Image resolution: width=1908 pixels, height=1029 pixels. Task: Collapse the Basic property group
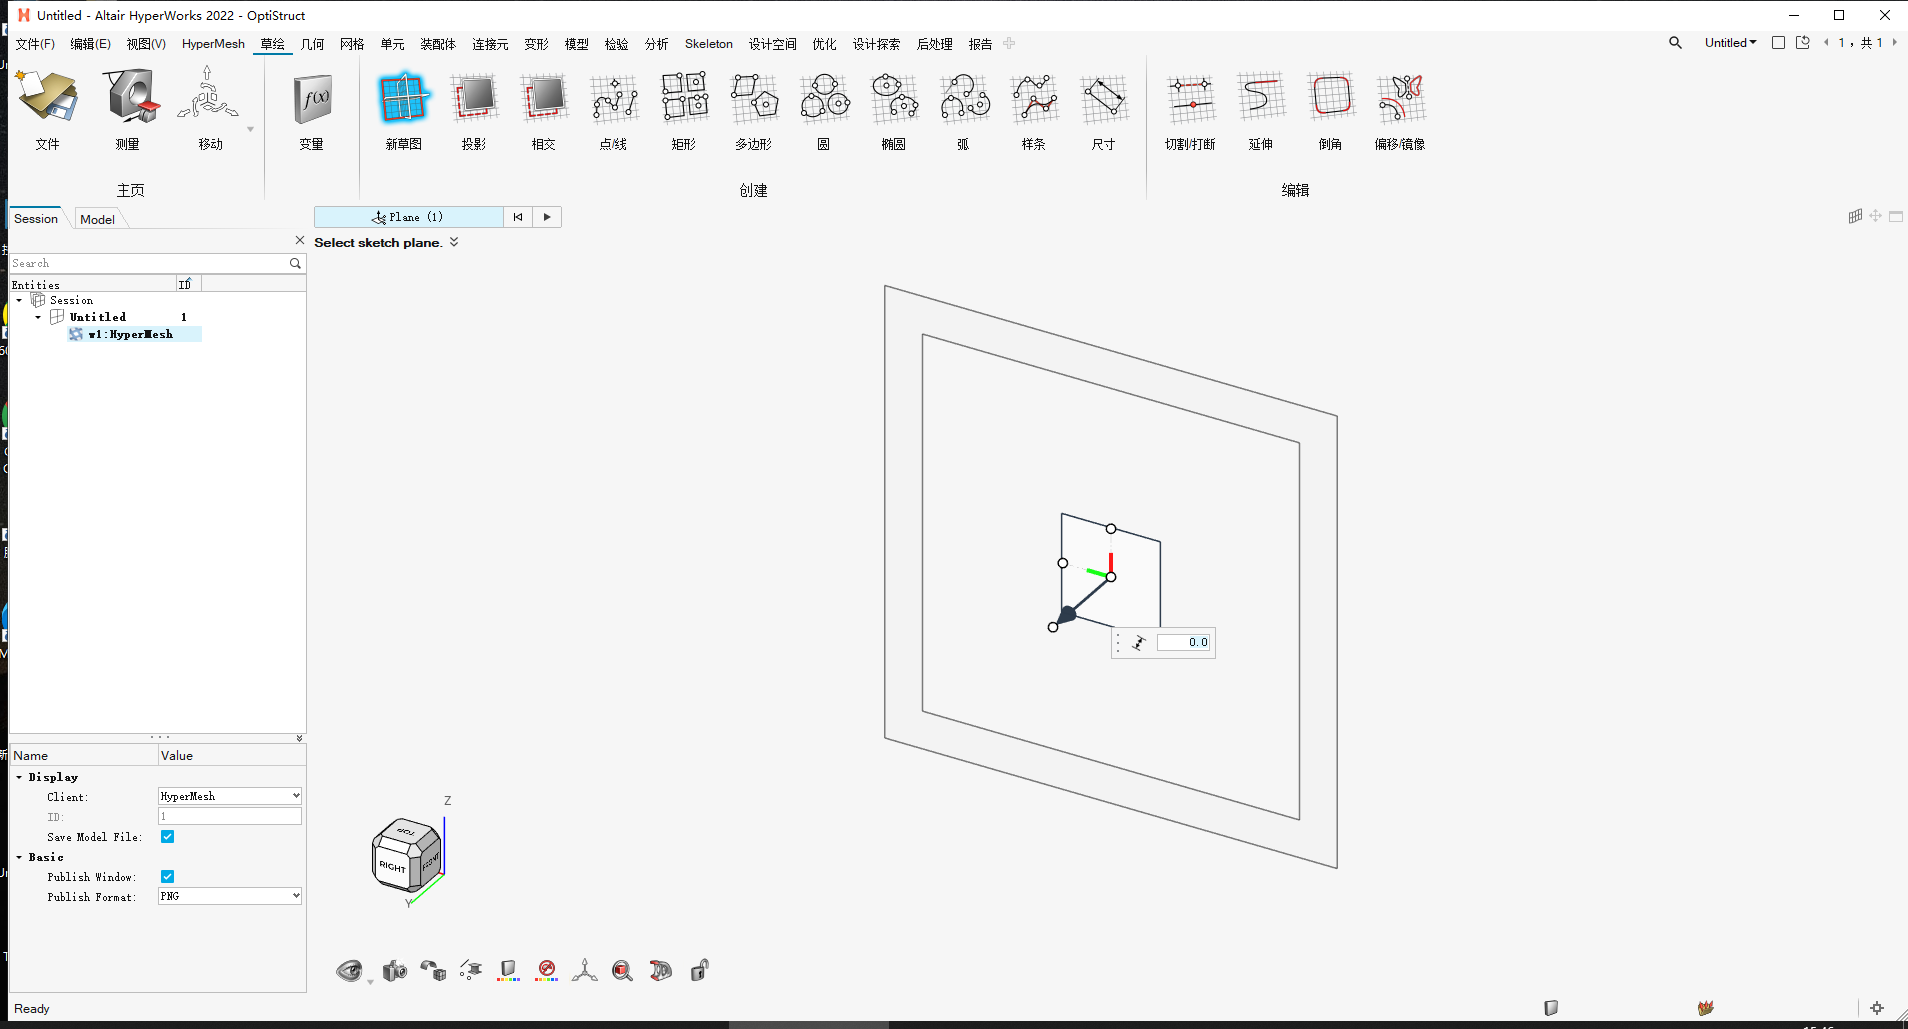pyautogui.click(x=19, y=857)
